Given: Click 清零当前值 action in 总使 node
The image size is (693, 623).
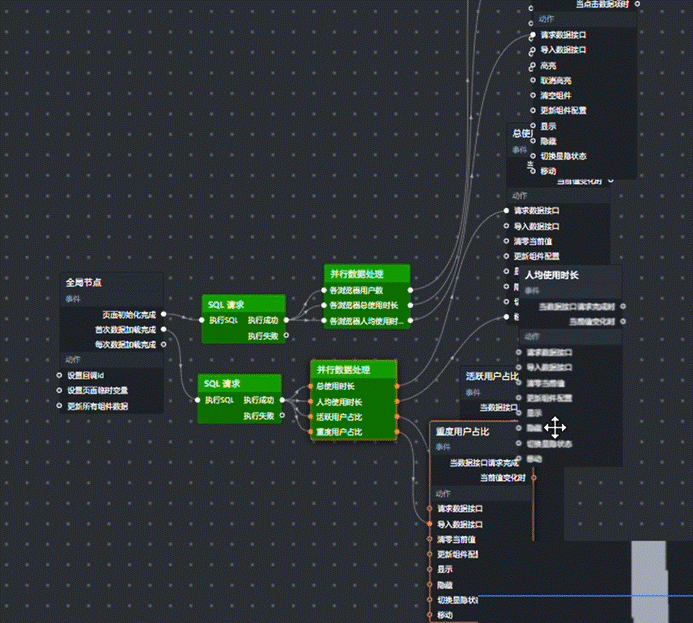Looking at the screenshot, I should pyautogui.click(x=533, y=241).
